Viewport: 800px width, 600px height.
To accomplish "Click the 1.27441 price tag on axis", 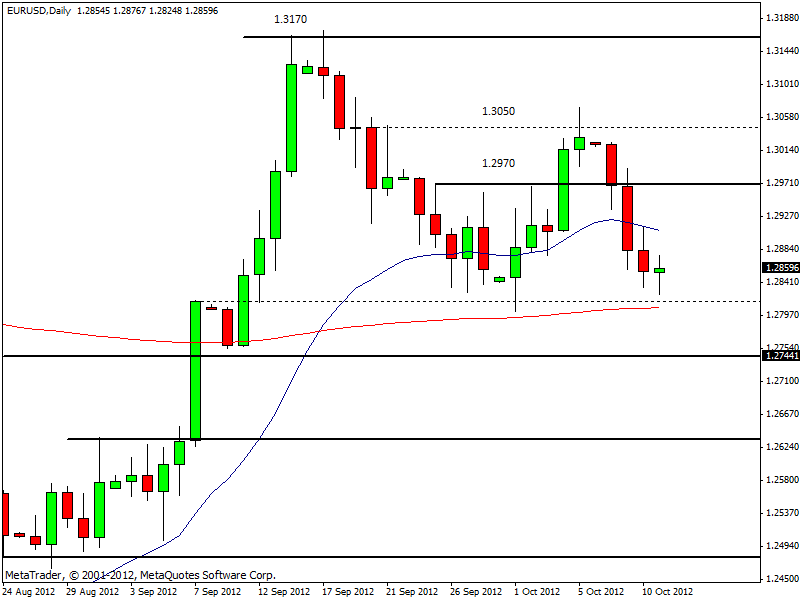I will pos(780,356).
